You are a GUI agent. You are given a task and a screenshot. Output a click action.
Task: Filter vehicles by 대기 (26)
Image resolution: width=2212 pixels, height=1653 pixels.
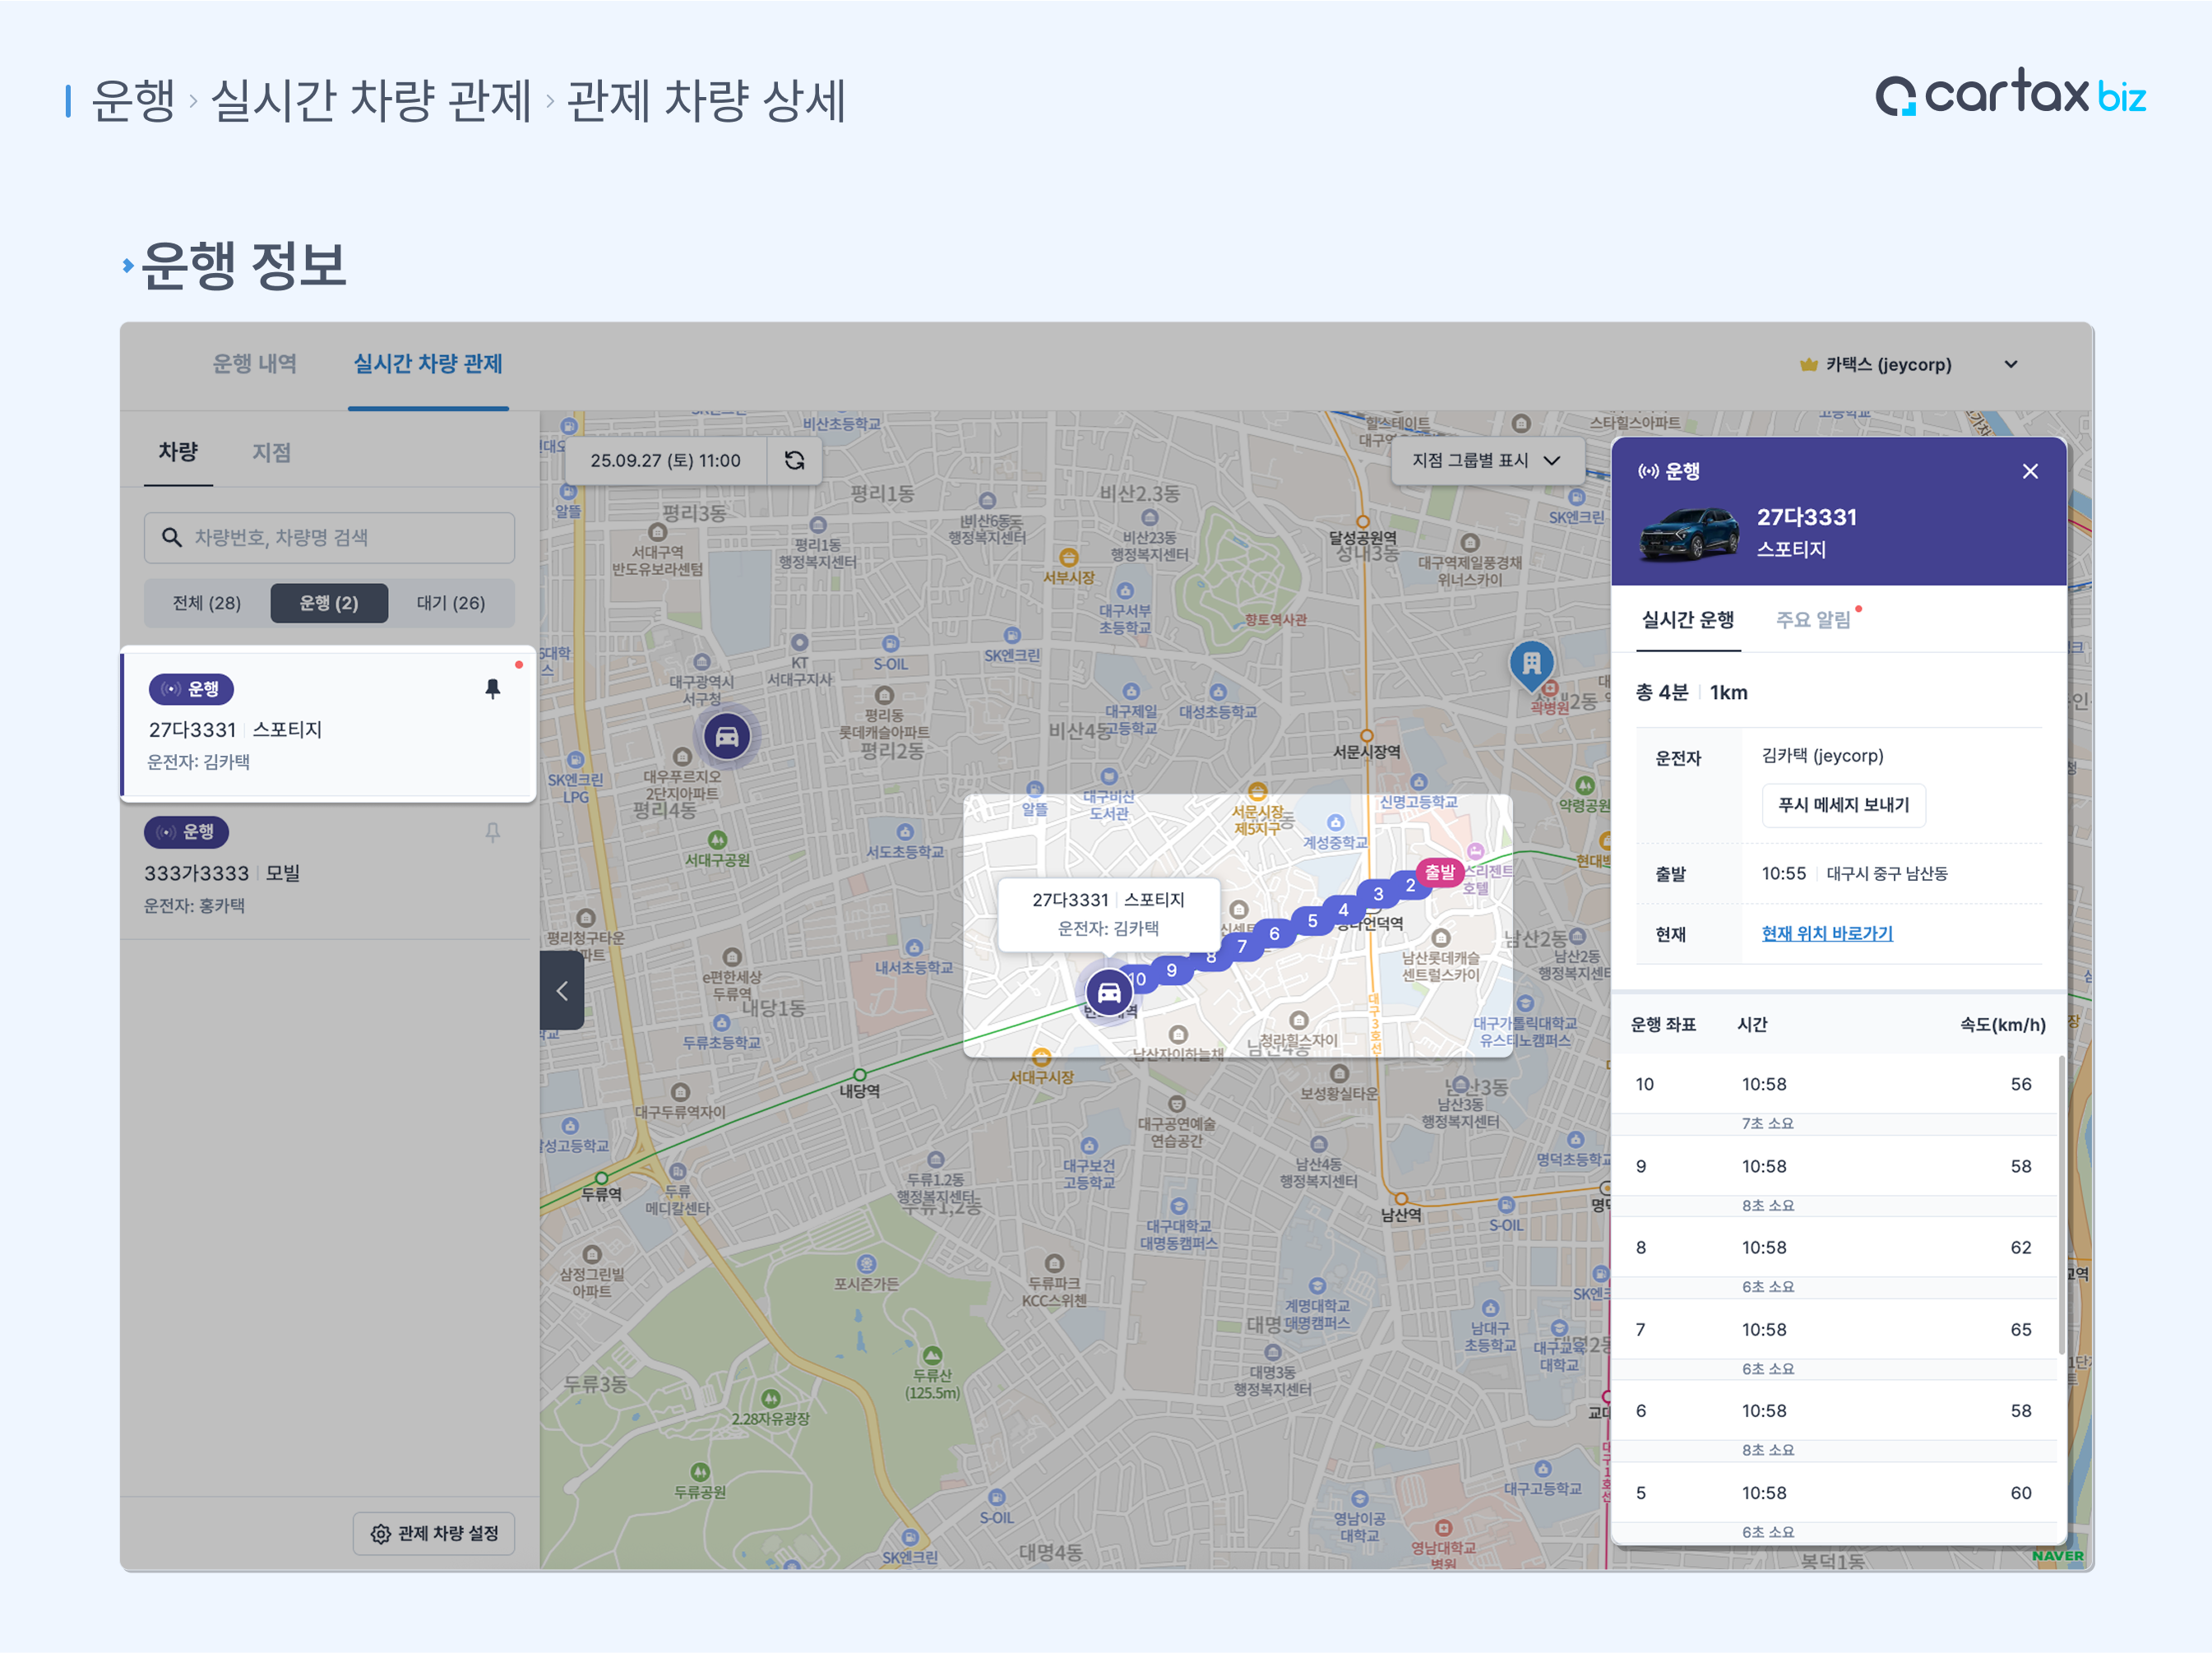click(x=450, y=603)
